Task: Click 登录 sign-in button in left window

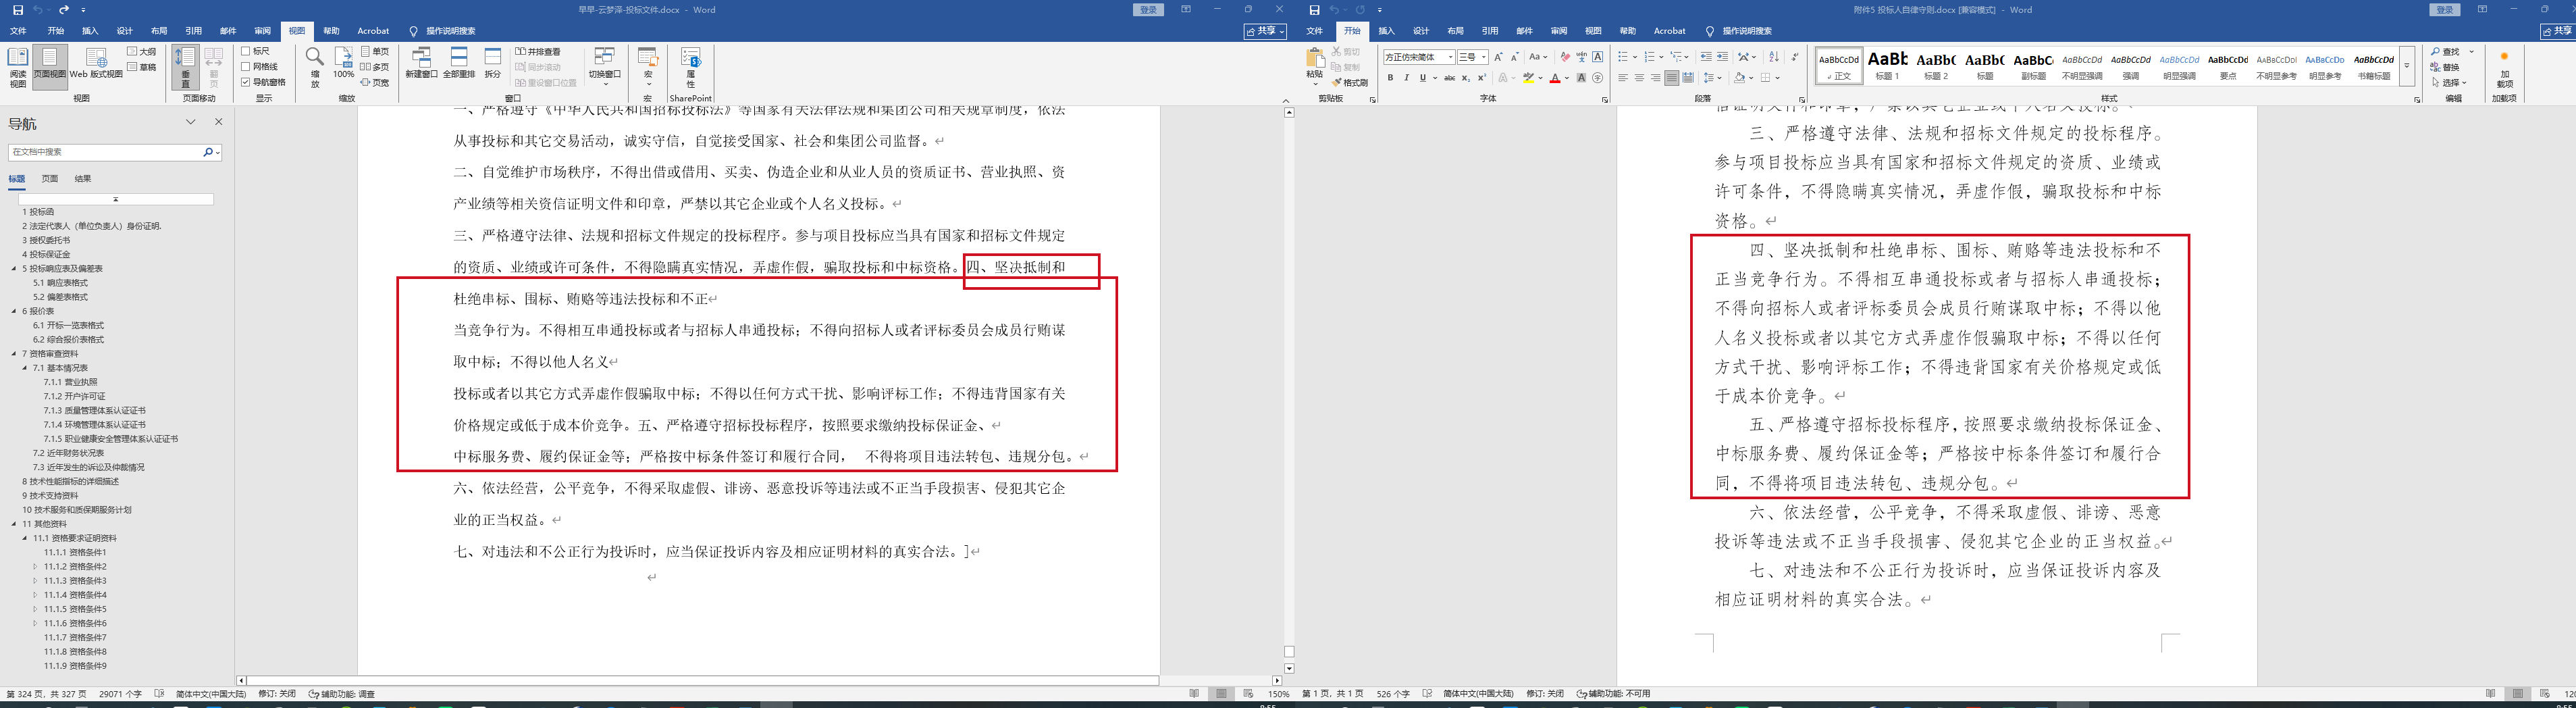Action: click(1149, 10)
